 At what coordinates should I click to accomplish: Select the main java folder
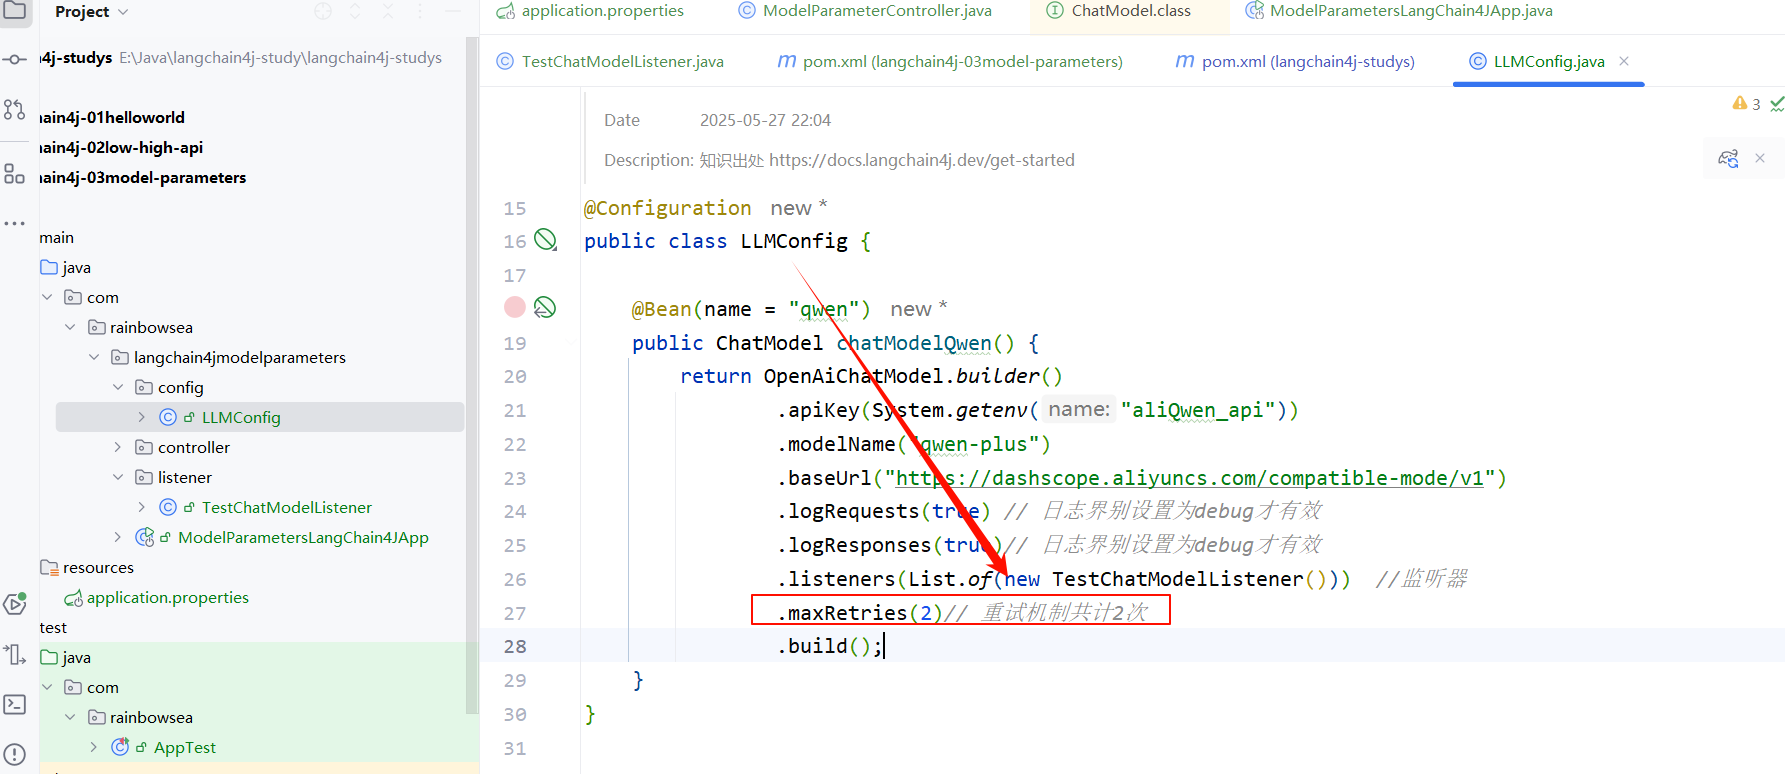pos(76,267)
